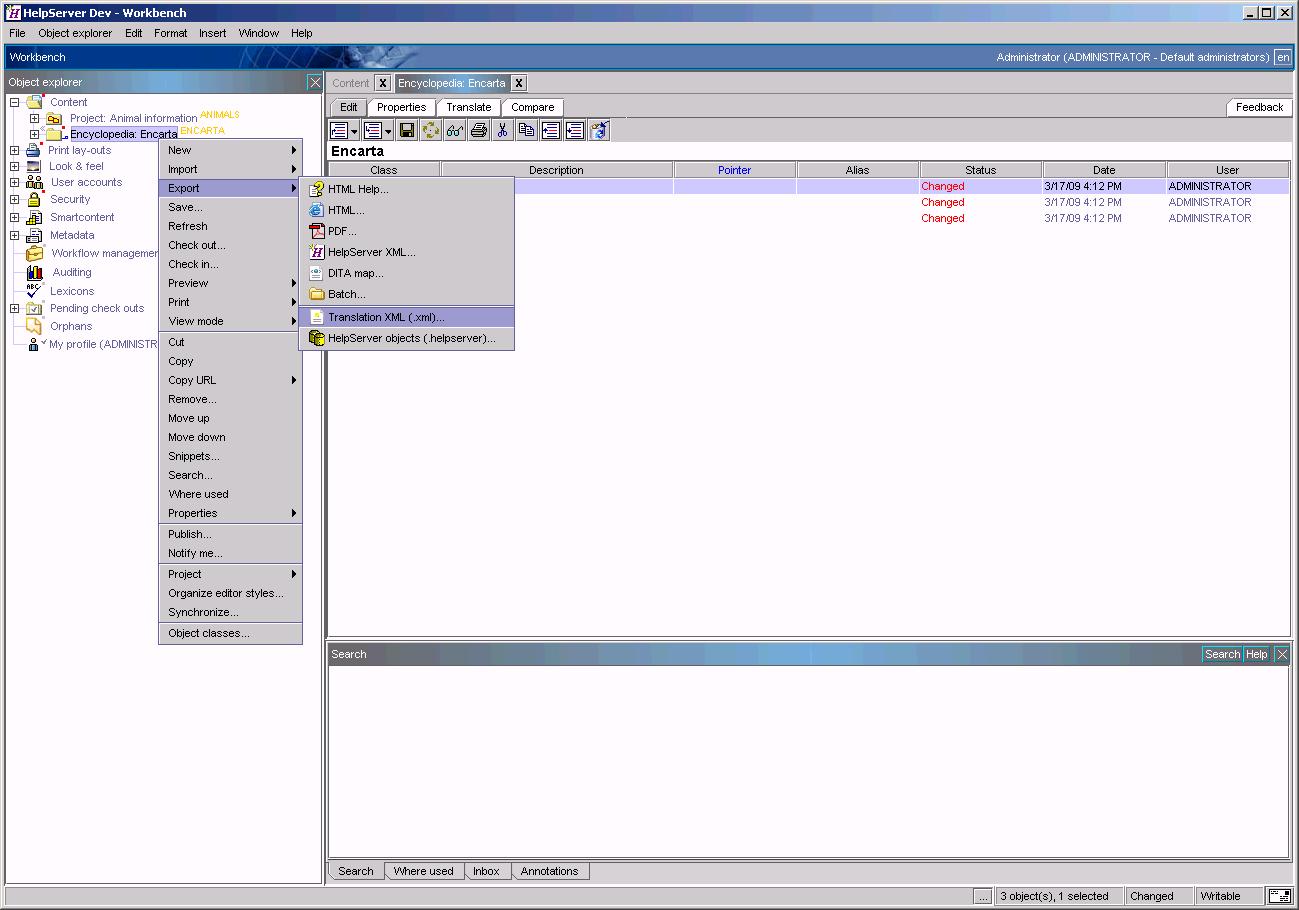The width and height of the screenshot is (1299, 910).
Task: Click Search button in Search panel header
Action: (x=1222, y=654)
